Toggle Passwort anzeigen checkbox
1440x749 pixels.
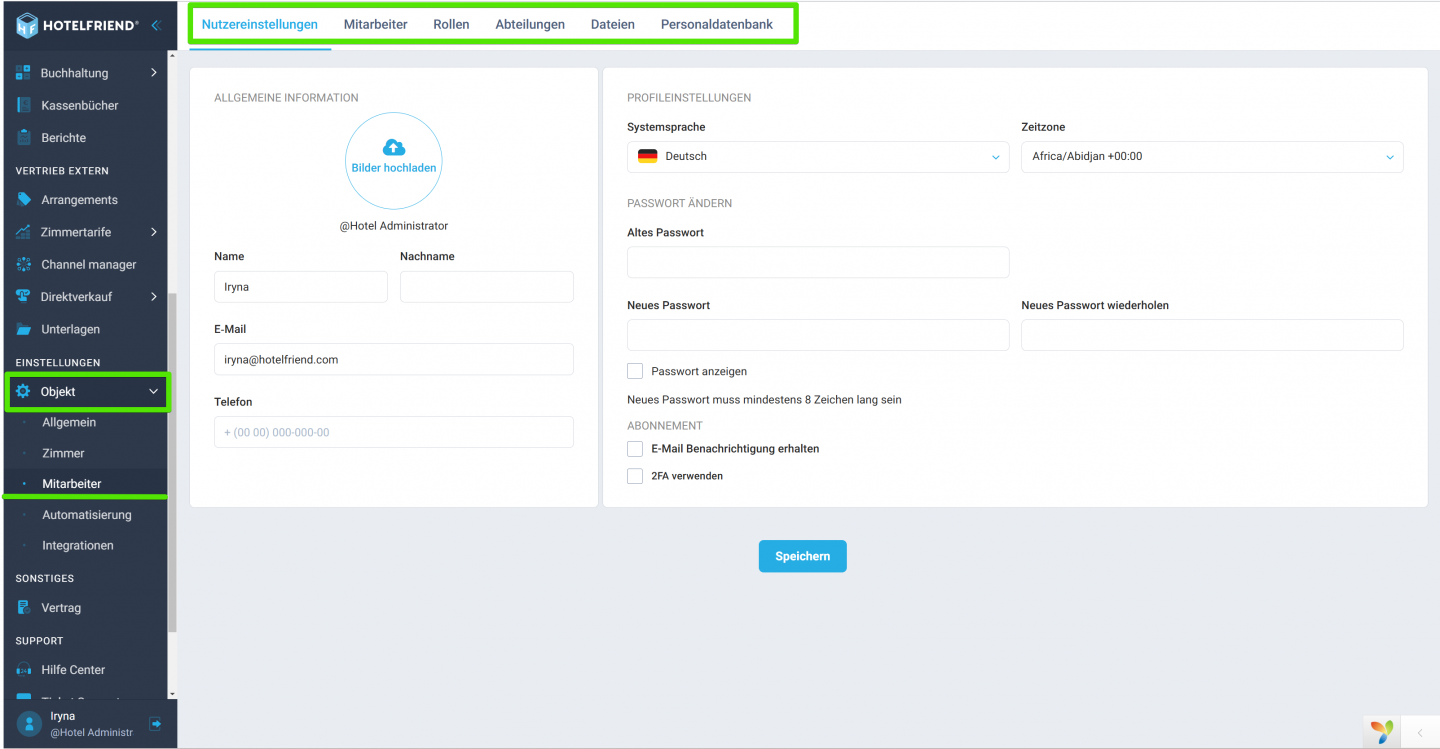pyautogui.click(x=635, y=371)
